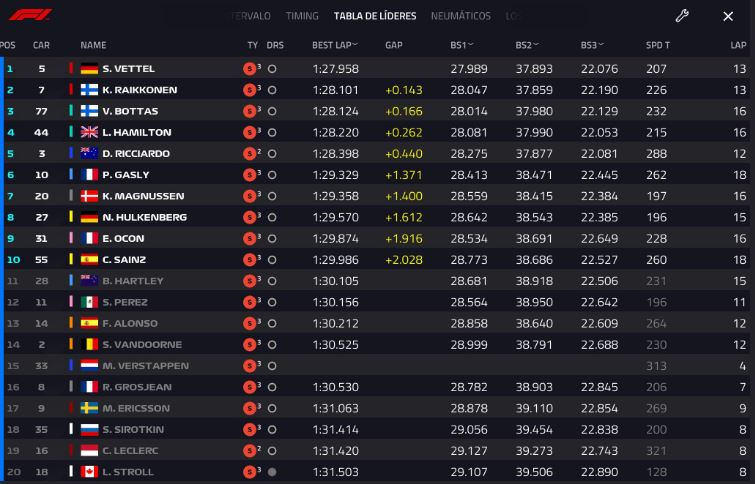Open the wrench settings icon
755x484 pixels.
[x=682, y=16]
